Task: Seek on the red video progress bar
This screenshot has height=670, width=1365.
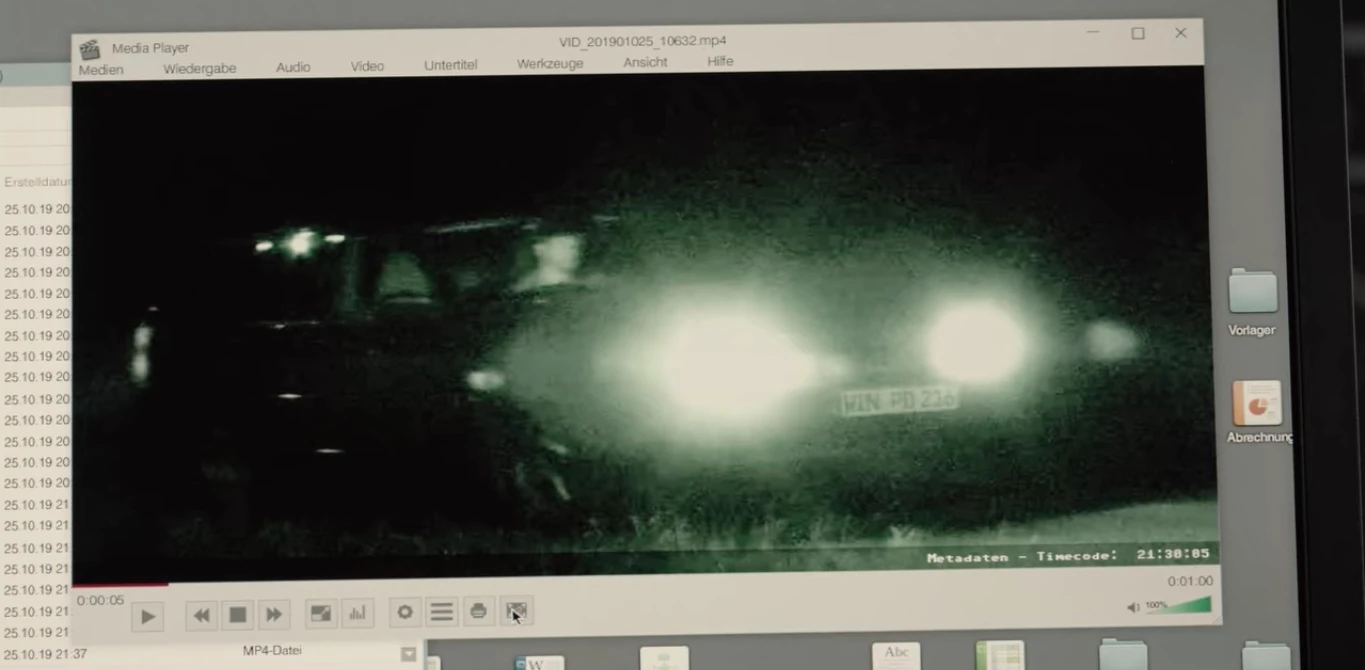Action: click(120, 585)
